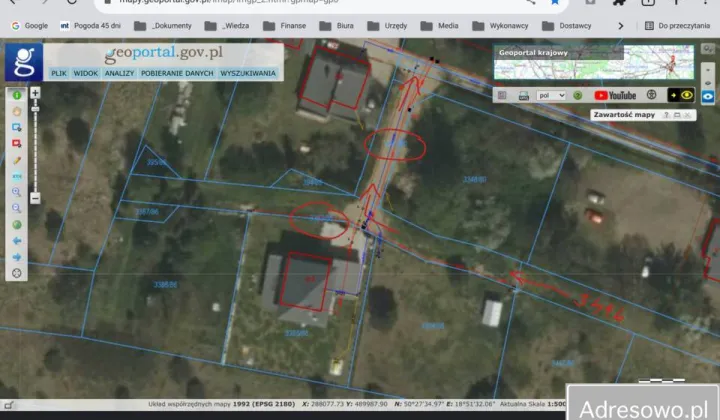Open the YouTube channel icon
Screen dimensions: 720x420
[615, 96]
